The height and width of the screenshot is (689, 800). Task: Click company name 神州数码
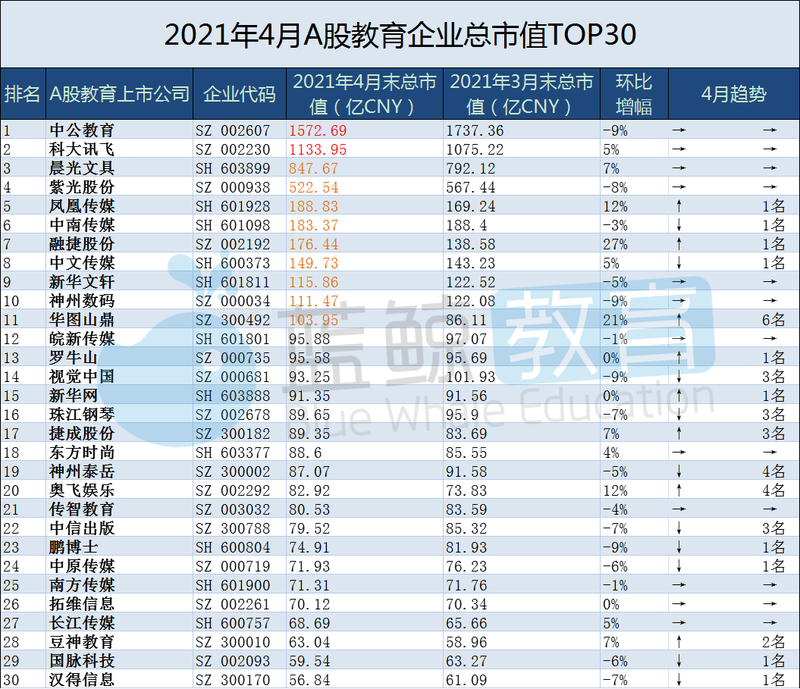pos(82,301)
